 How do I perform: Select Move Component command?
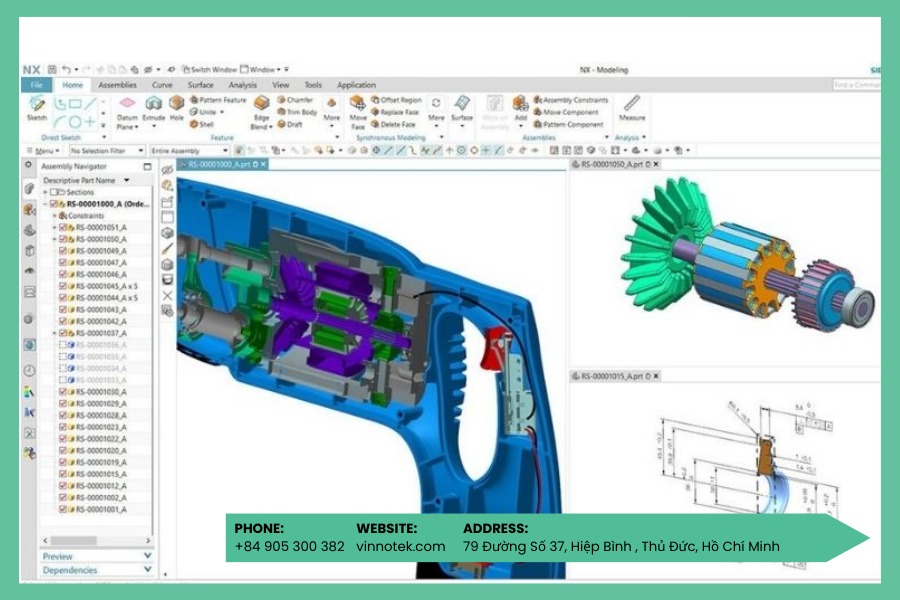[x=566, y=112]
